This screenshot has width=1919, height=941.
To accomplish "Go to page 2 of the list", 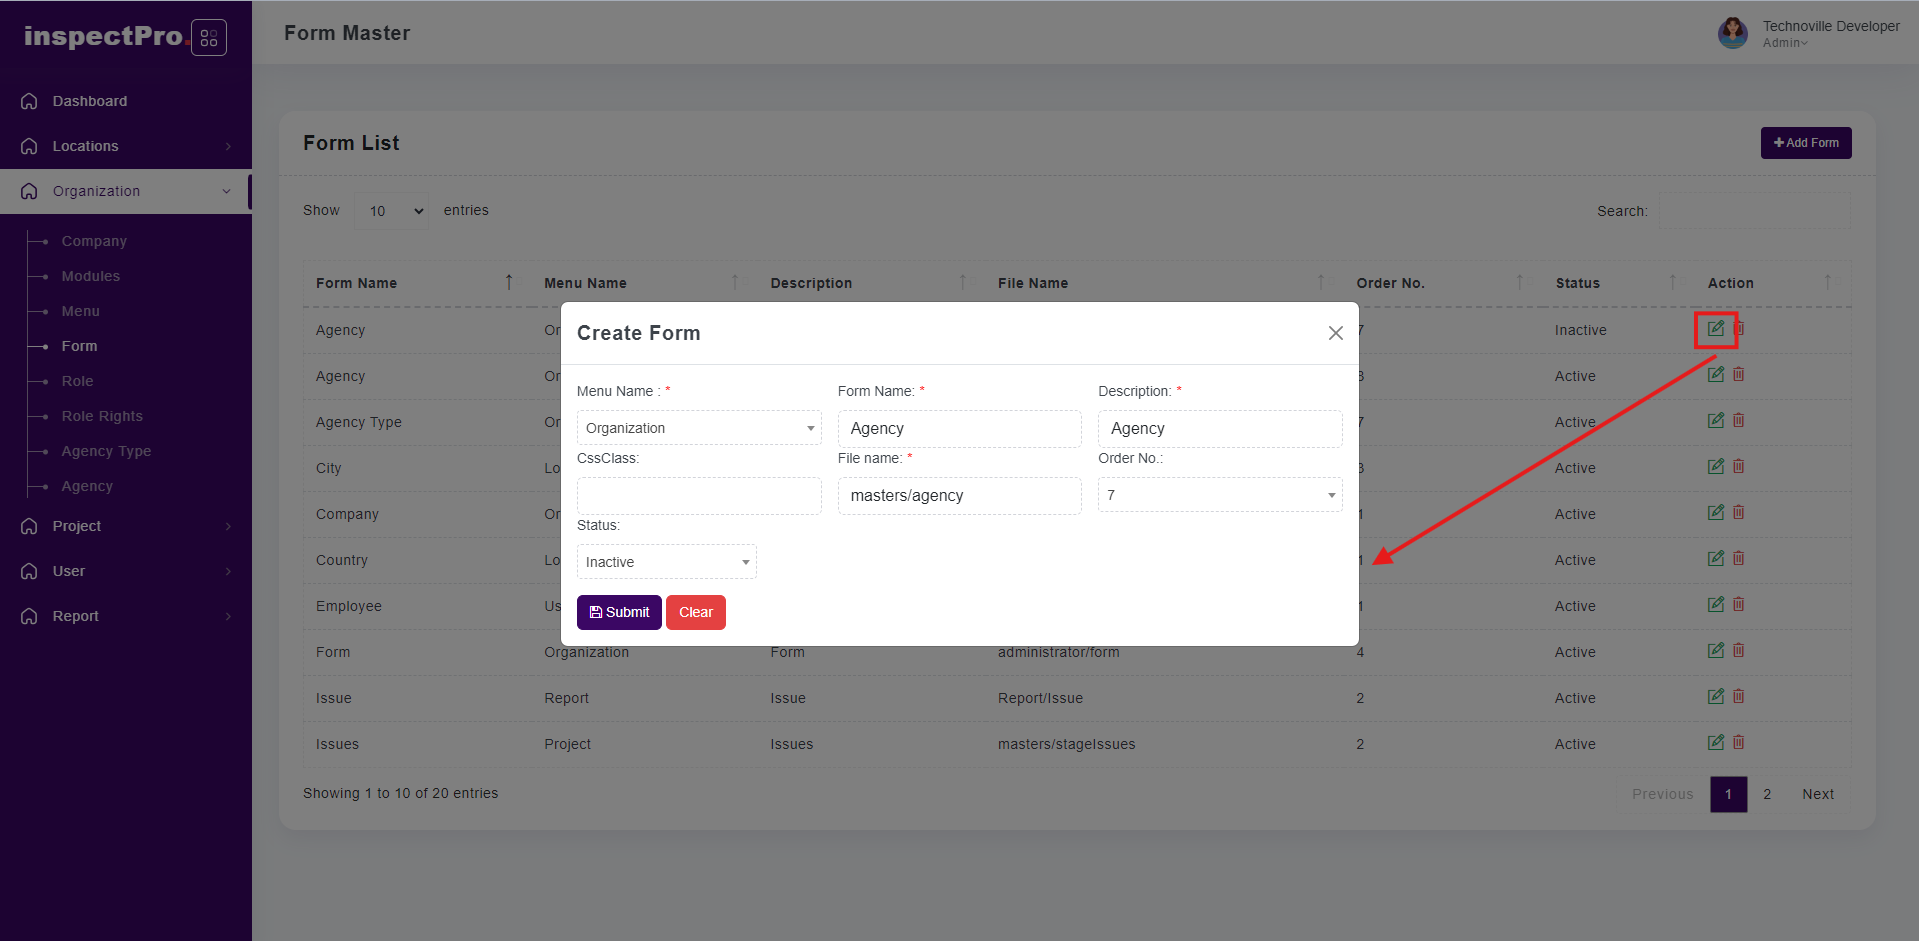I will coord(1767,794).
